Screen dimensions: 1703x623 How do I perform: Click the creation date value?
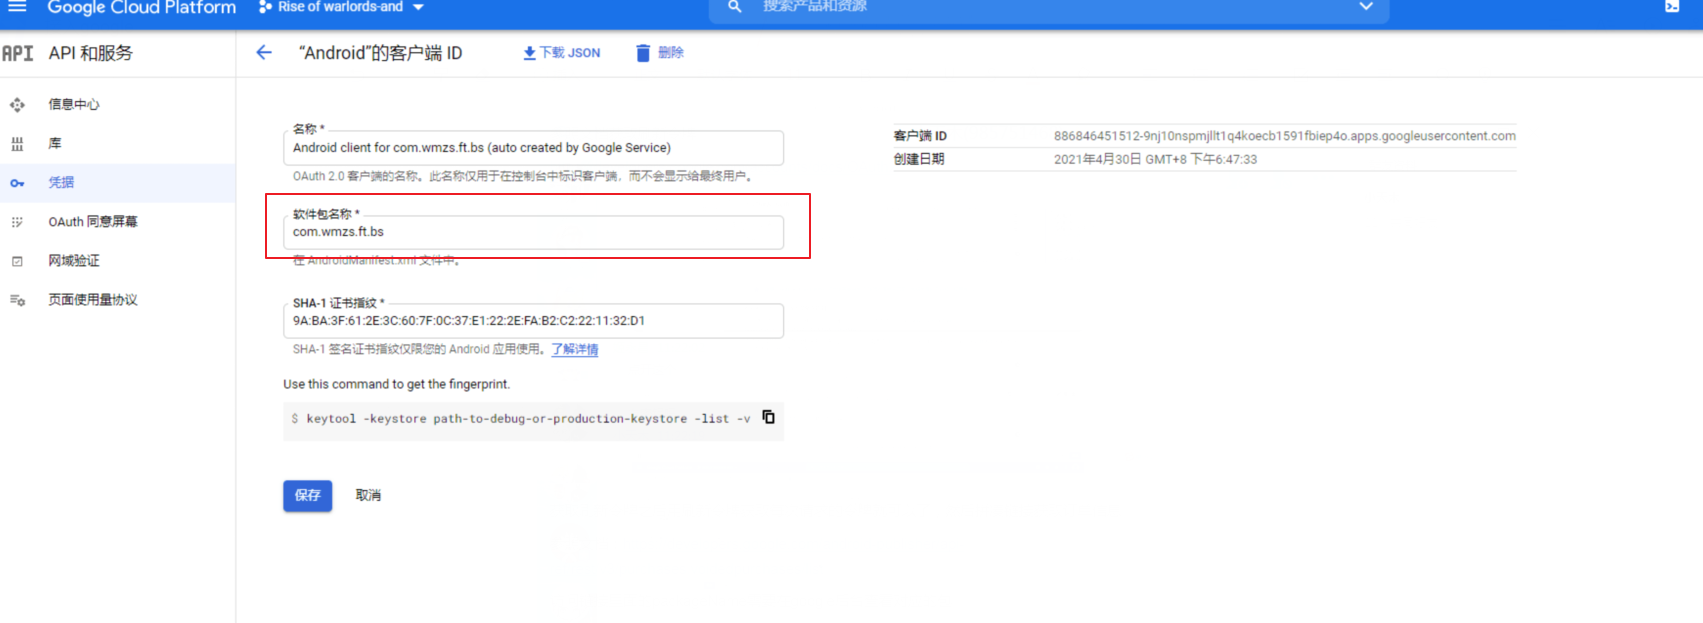tap(1155, 159)
